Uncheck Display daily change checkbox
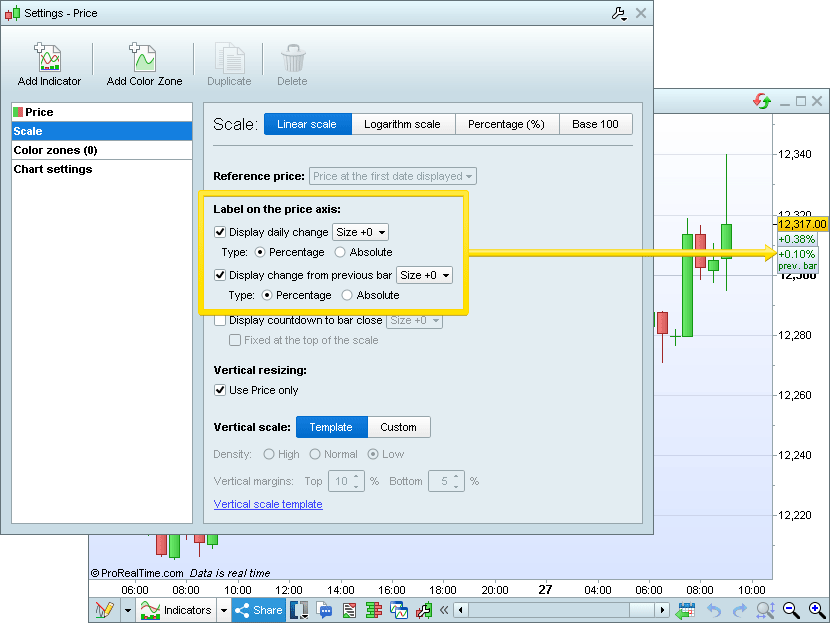Image resolution: width=830 pixels, height=623 pixels. [x=220, y=232]
